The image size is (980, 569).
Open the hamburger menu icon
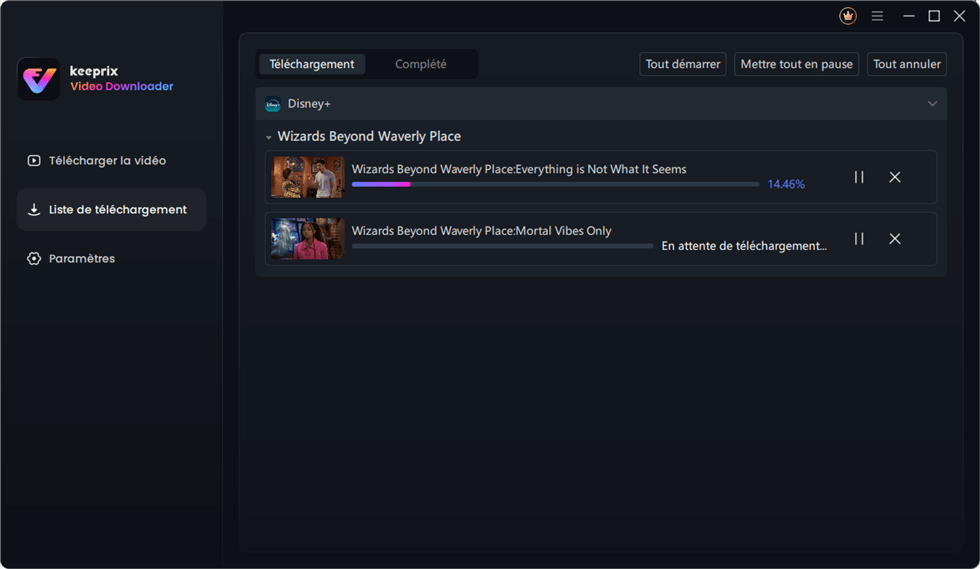[x=878, y=16]
